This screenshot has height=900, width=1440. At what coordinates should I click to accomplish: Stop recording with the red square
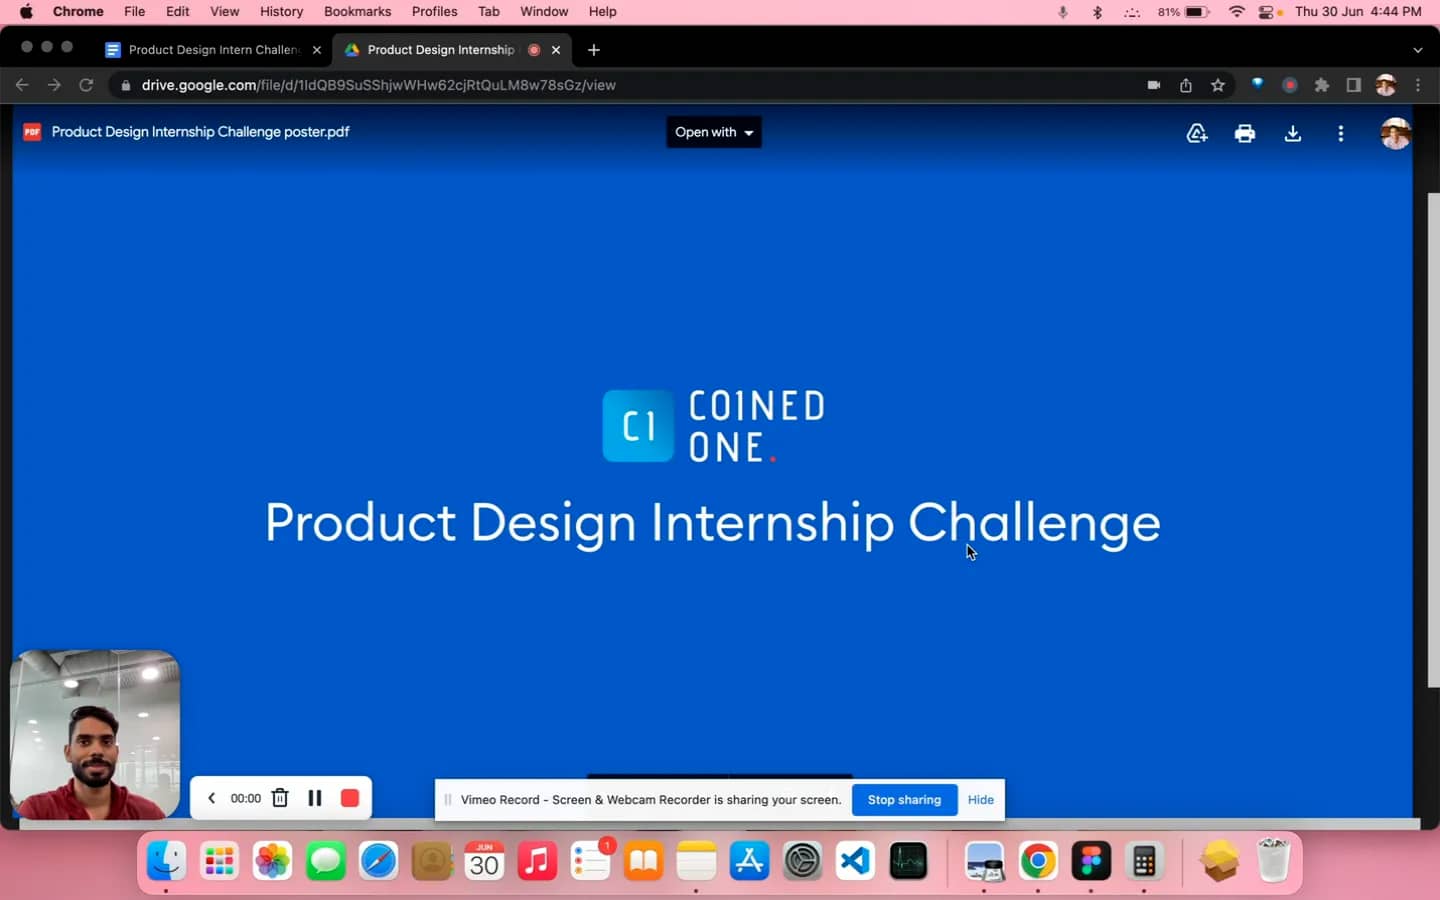tap(350, 798)
